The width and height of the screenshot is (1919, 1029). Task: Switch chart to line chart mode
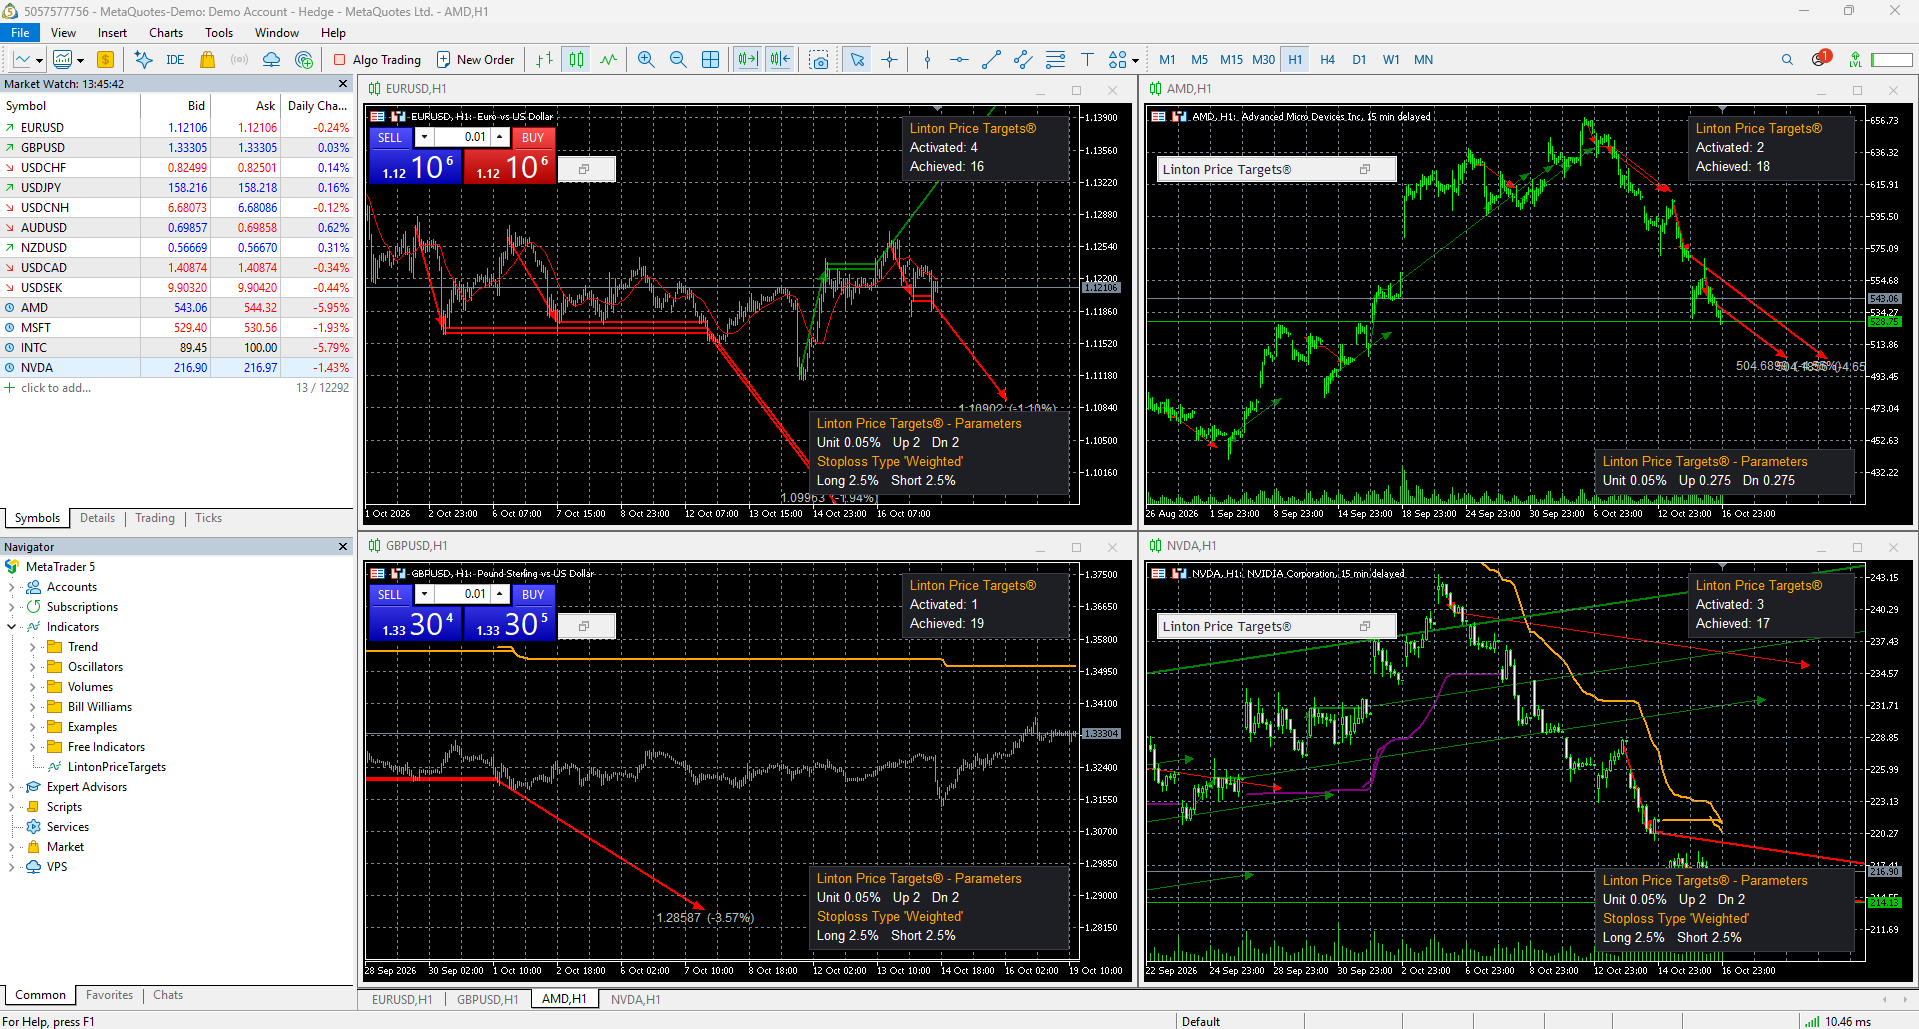pyautogui.click(x=608, y=60)
